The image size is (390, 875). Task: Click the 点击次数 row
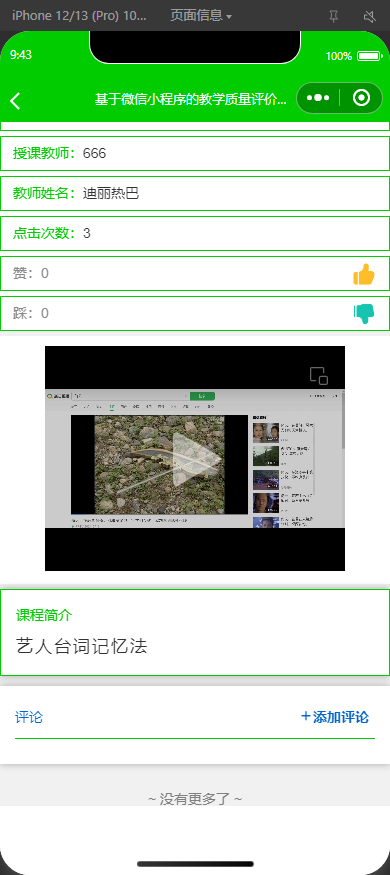[195, 233]
